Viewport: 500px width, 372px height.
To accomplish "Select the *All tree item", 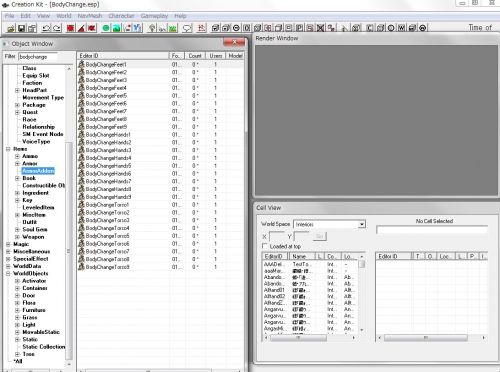I will 18,361.
